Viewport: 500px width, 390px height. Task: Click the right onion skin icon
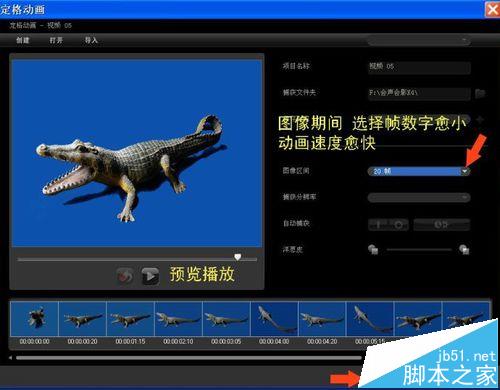pos(464,249)
